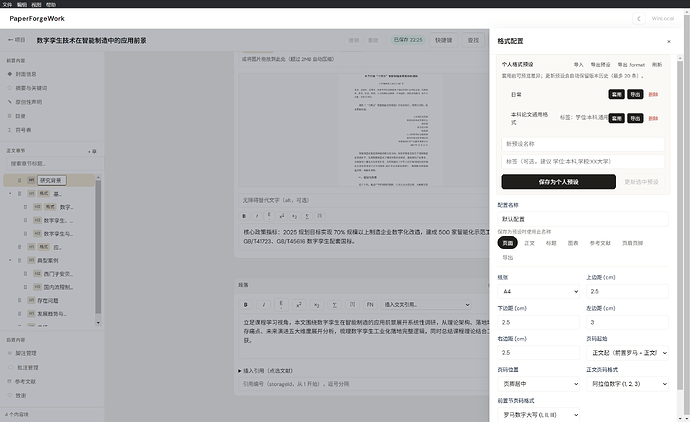The height and width of the screenshot is (422, 690).
Task: Switch to the 图表 tab
Action: (573, 243)
